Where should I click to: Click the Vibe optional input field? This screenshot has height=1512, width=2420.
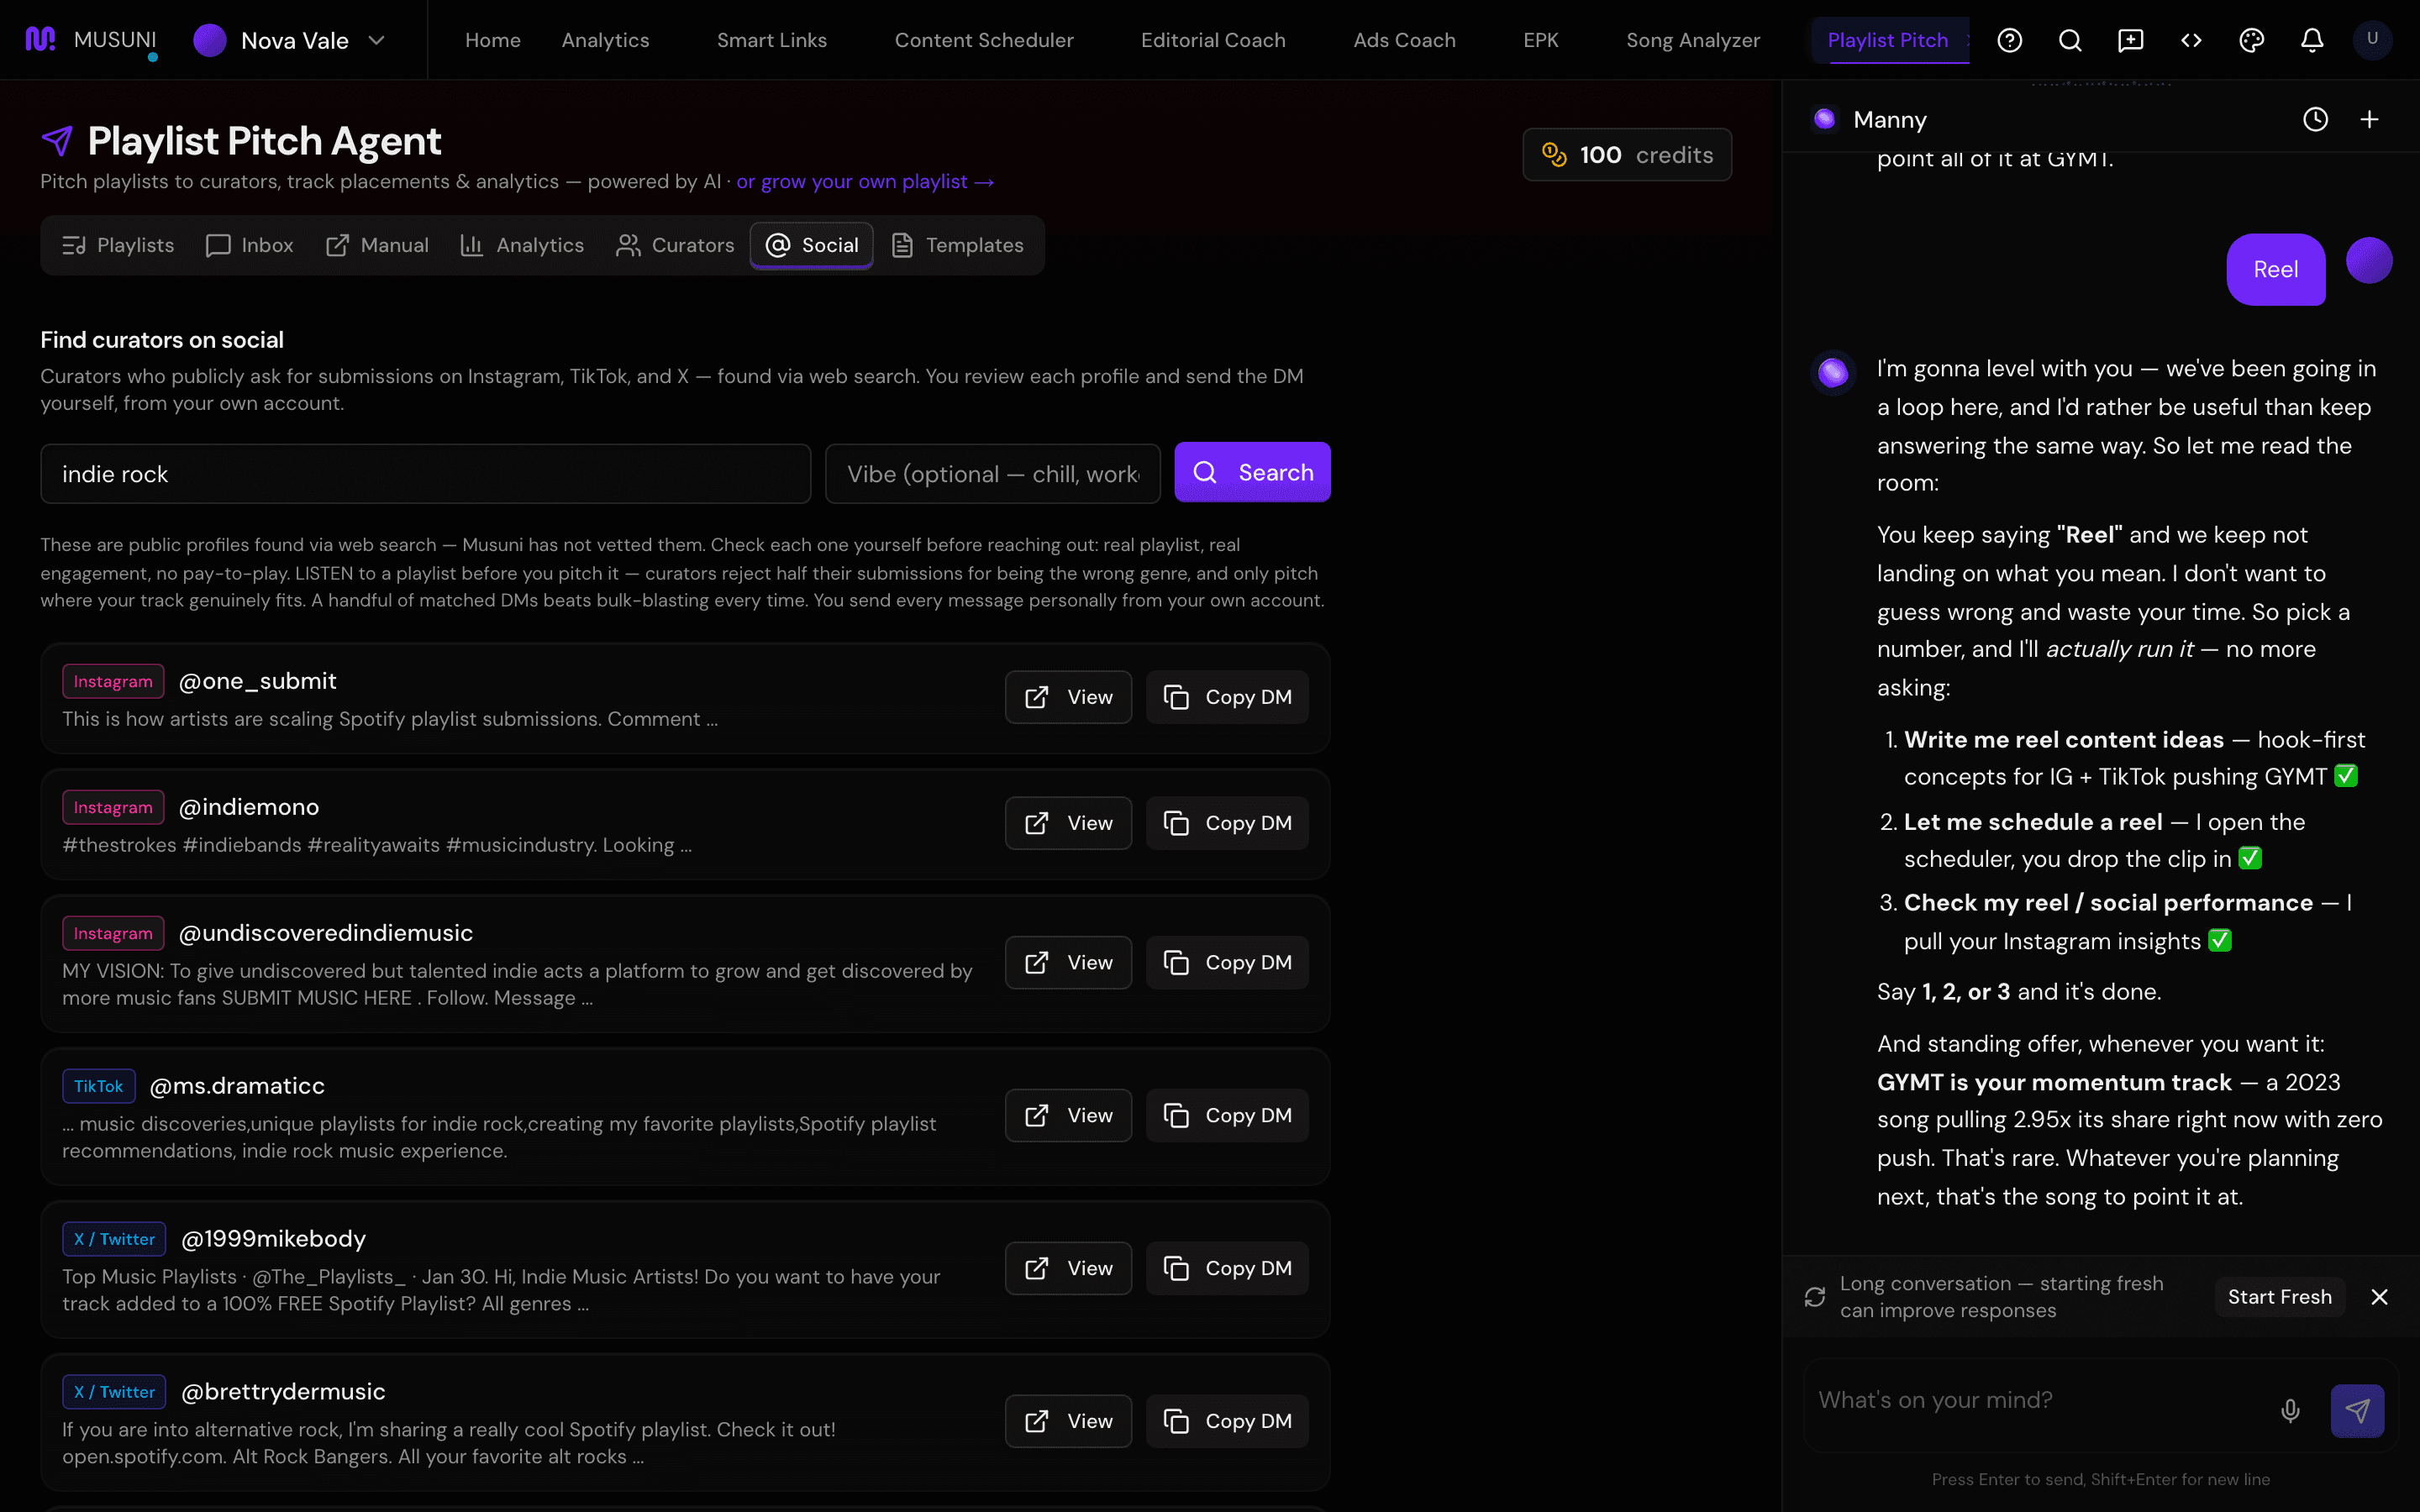[x=992, y=474]
